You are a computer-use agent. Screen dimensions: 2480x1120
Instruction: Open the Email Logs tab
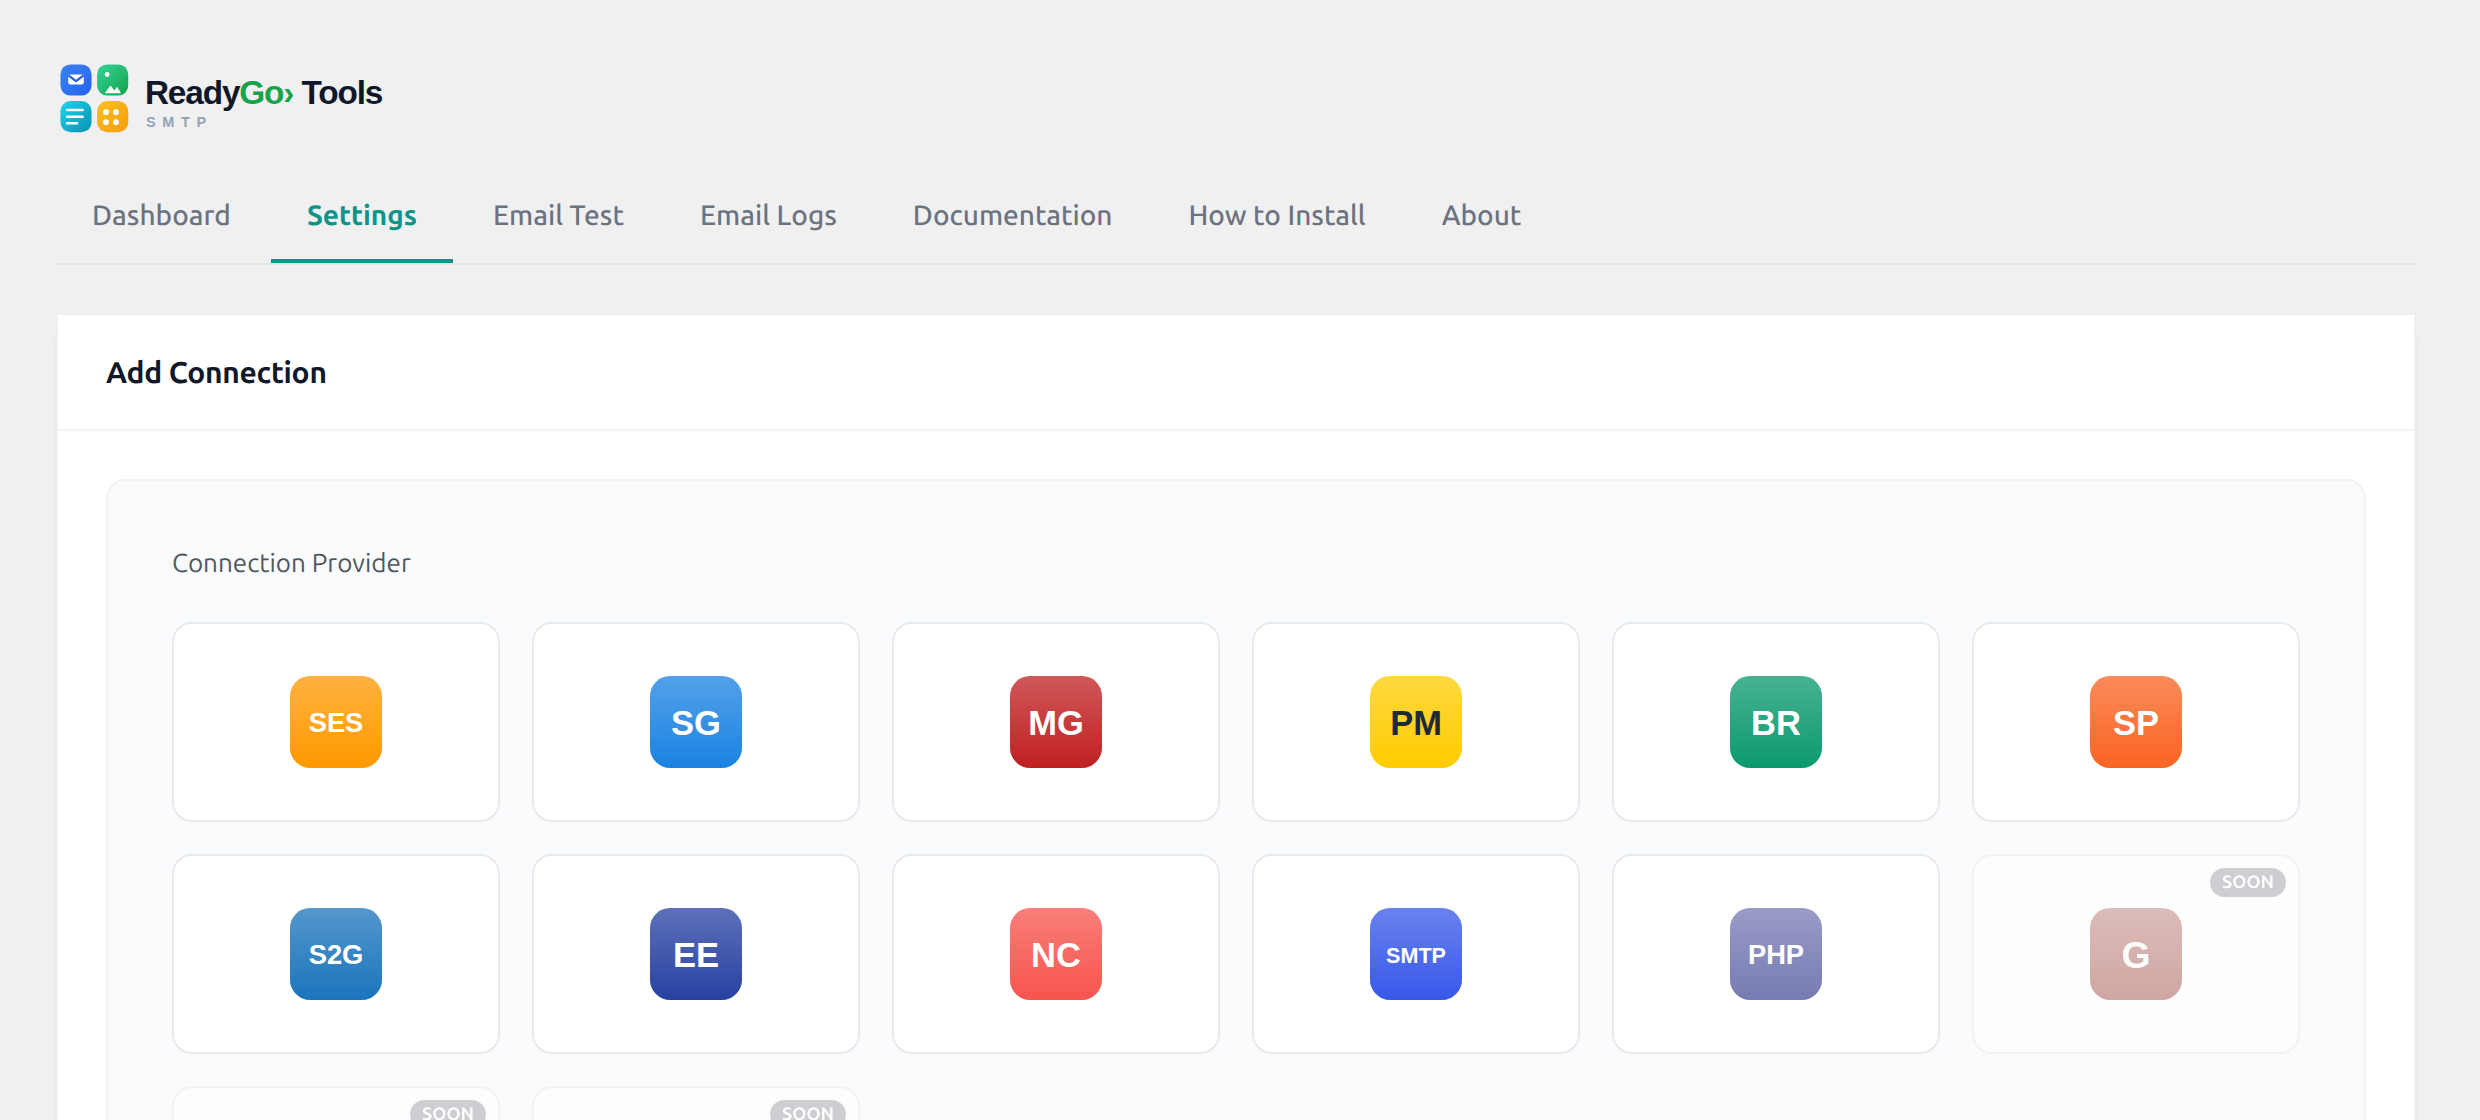(x=768, y=215)
